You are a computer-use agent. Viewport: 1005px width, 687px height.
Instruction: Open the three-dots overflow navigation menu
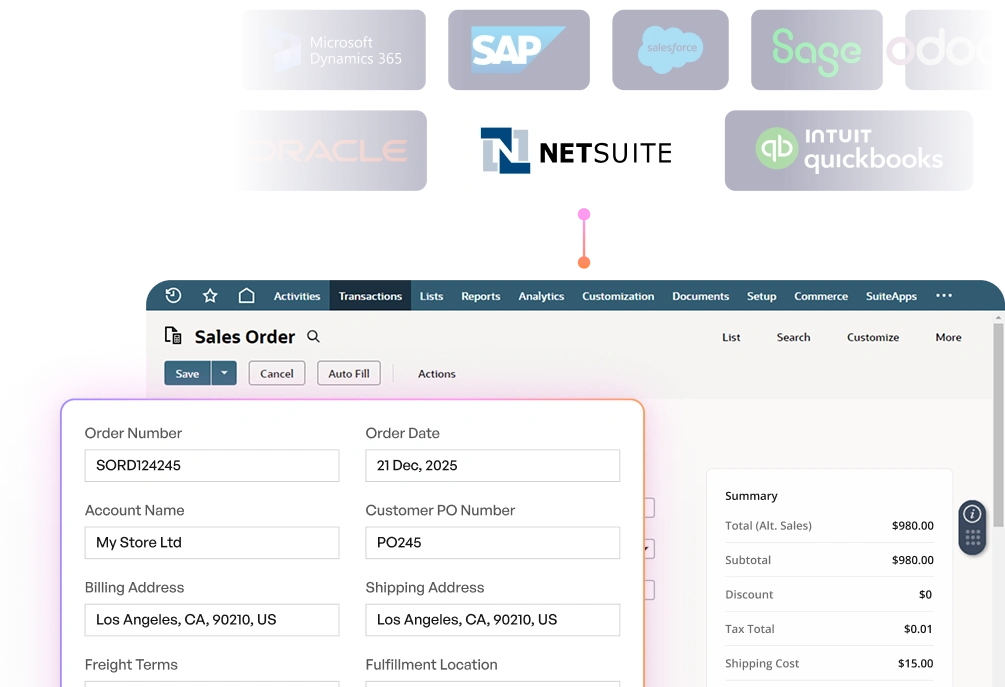tap(943, 296)
